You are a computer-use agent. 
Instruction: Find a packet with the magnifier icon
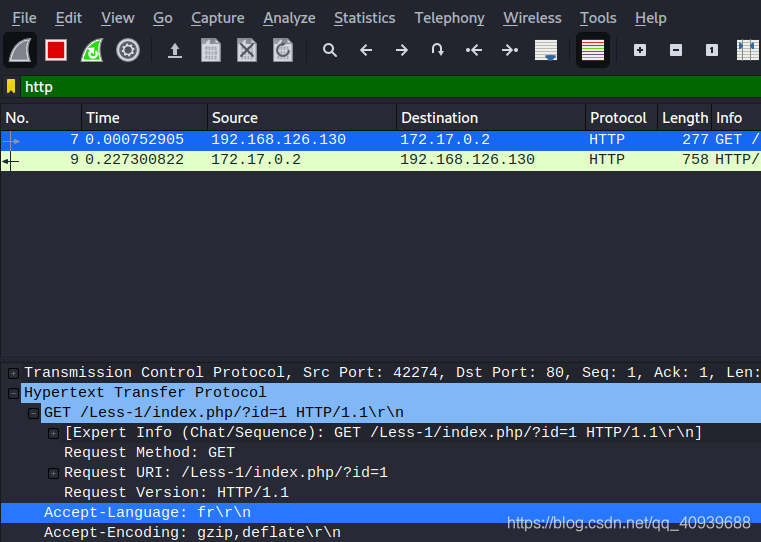330,50
